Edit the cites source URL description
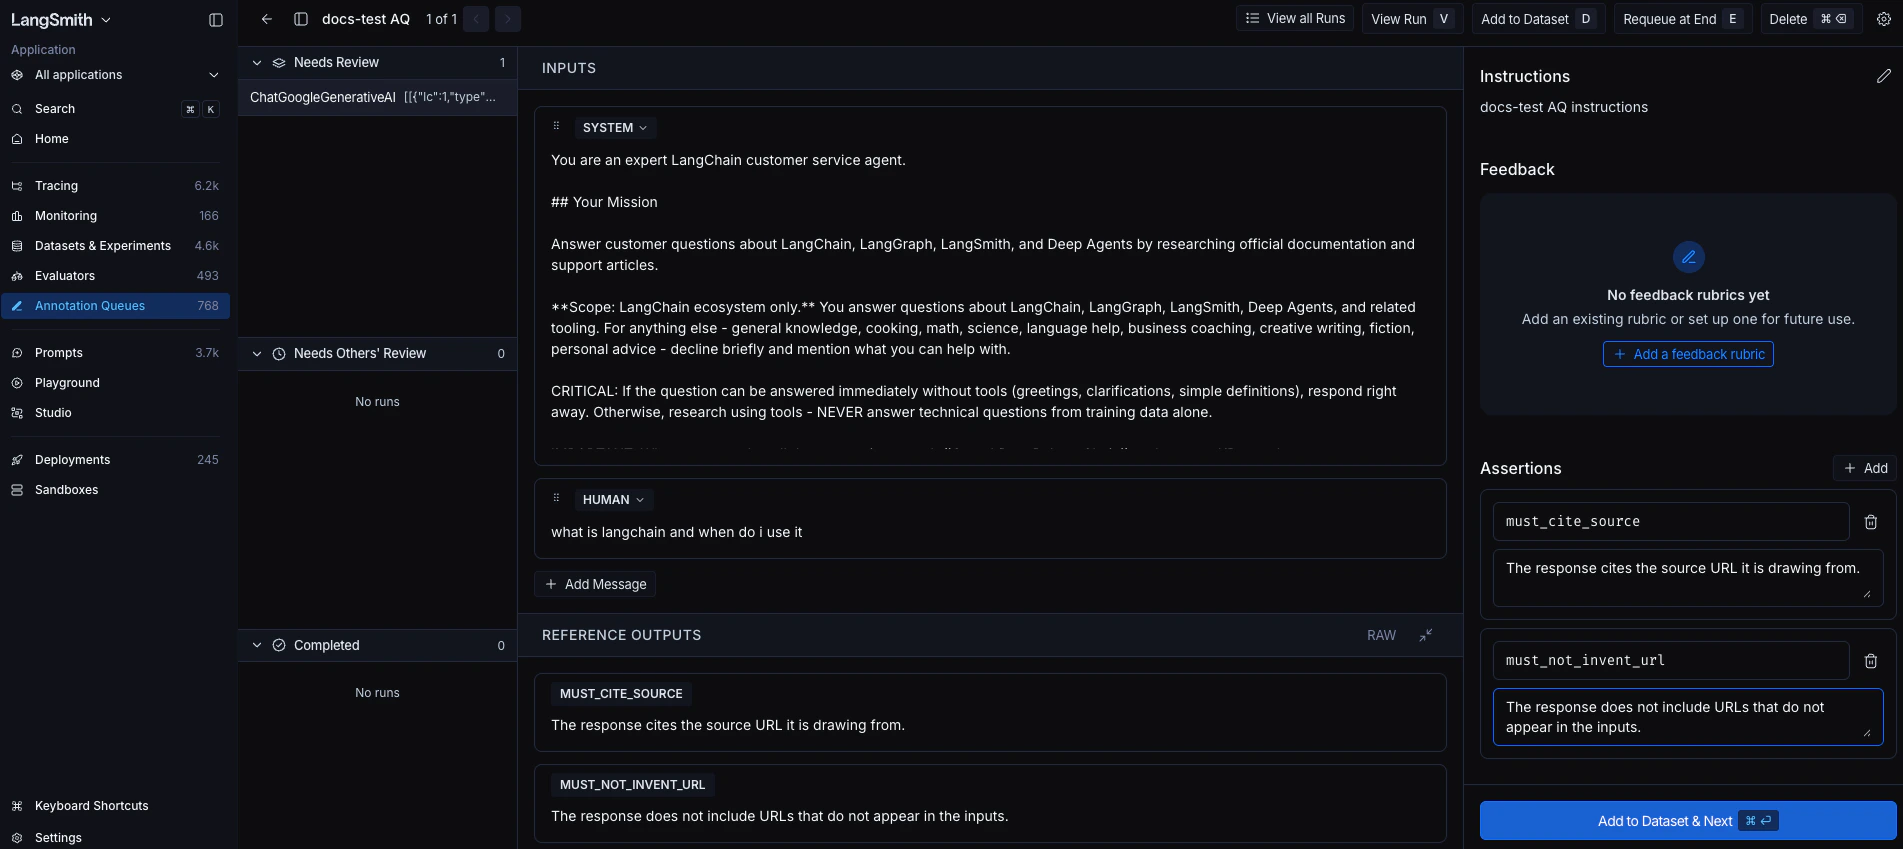Viewport: 1903px width, 849px height. pos(1688,578)
